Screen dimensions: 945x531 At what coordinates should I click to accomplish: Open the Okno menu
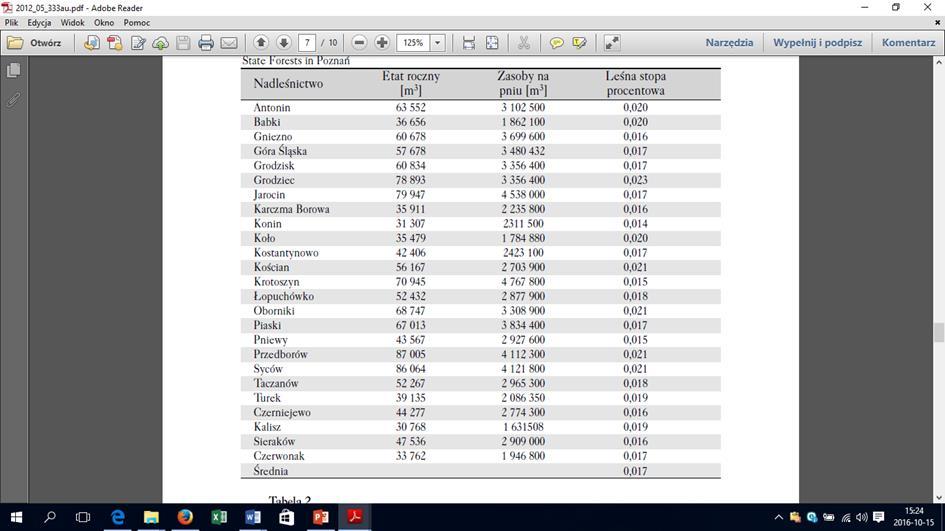[104, 22]
